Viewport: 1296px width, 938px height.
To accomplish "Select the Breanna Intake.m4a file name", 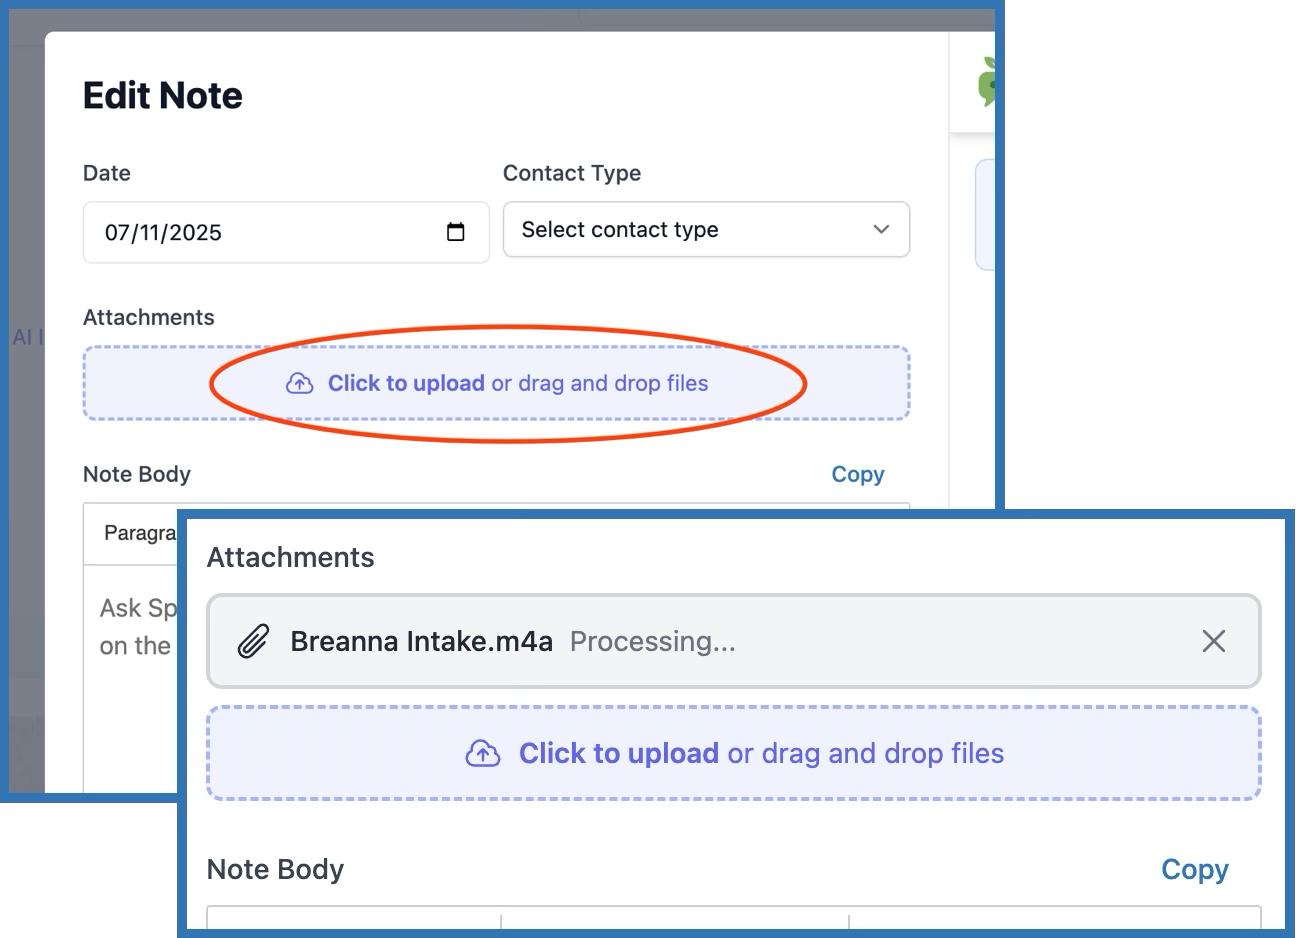I will tap(421, 642).
